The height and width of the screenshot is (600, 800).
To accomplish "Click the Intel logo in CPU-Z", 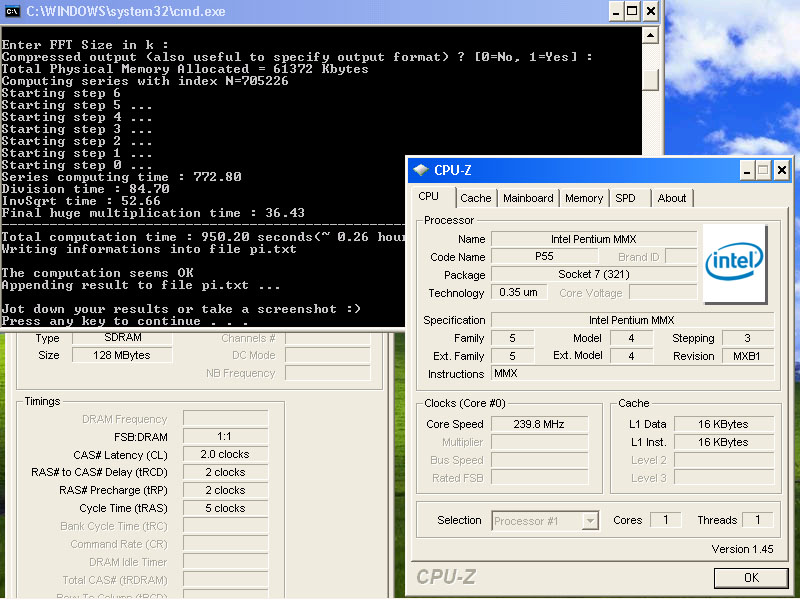I will click(x=735, y=263).
